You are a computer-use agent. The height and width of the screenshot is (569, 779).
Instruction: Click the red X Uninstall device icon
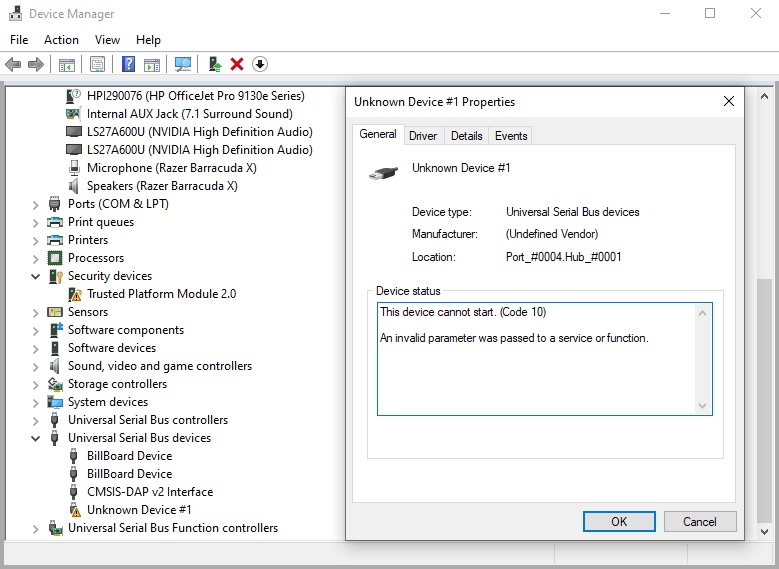click(x=237, y=64)
